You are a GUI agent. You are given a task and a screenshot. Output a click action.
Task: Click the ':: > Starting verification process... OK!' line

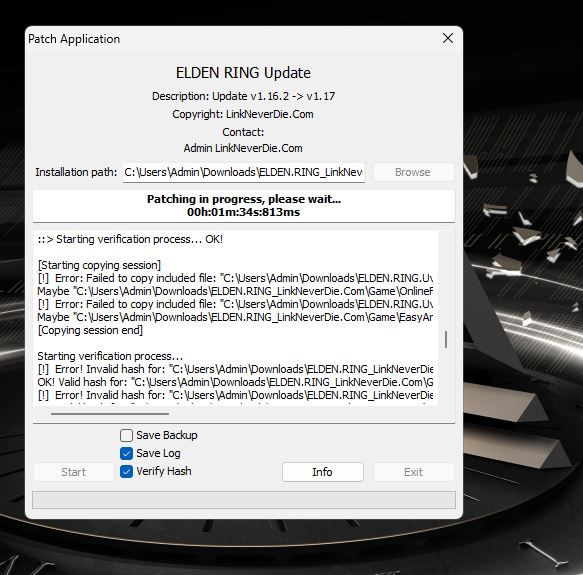click(x=130, y=239)
